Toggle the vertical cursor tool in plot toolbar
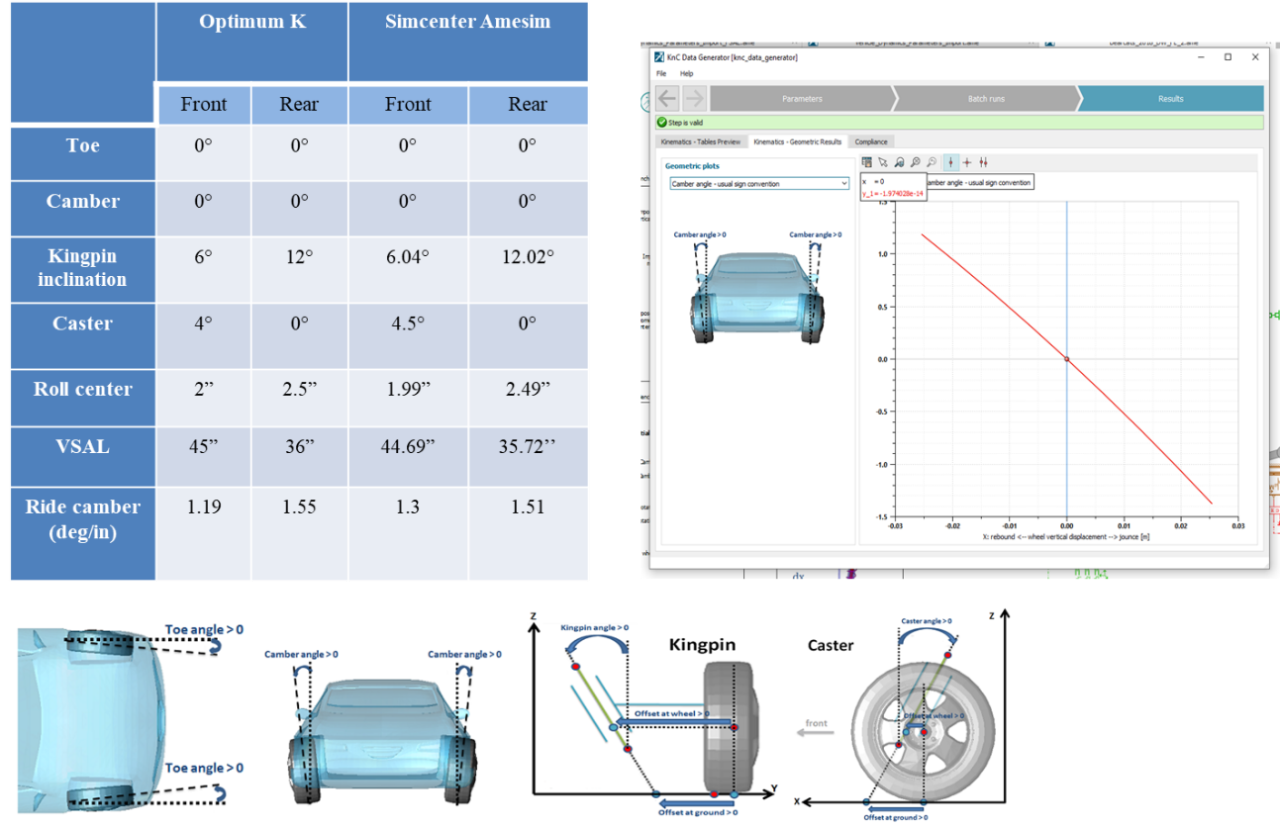Viewport: 1280px width, 827px height. click(x=951, y=162)
